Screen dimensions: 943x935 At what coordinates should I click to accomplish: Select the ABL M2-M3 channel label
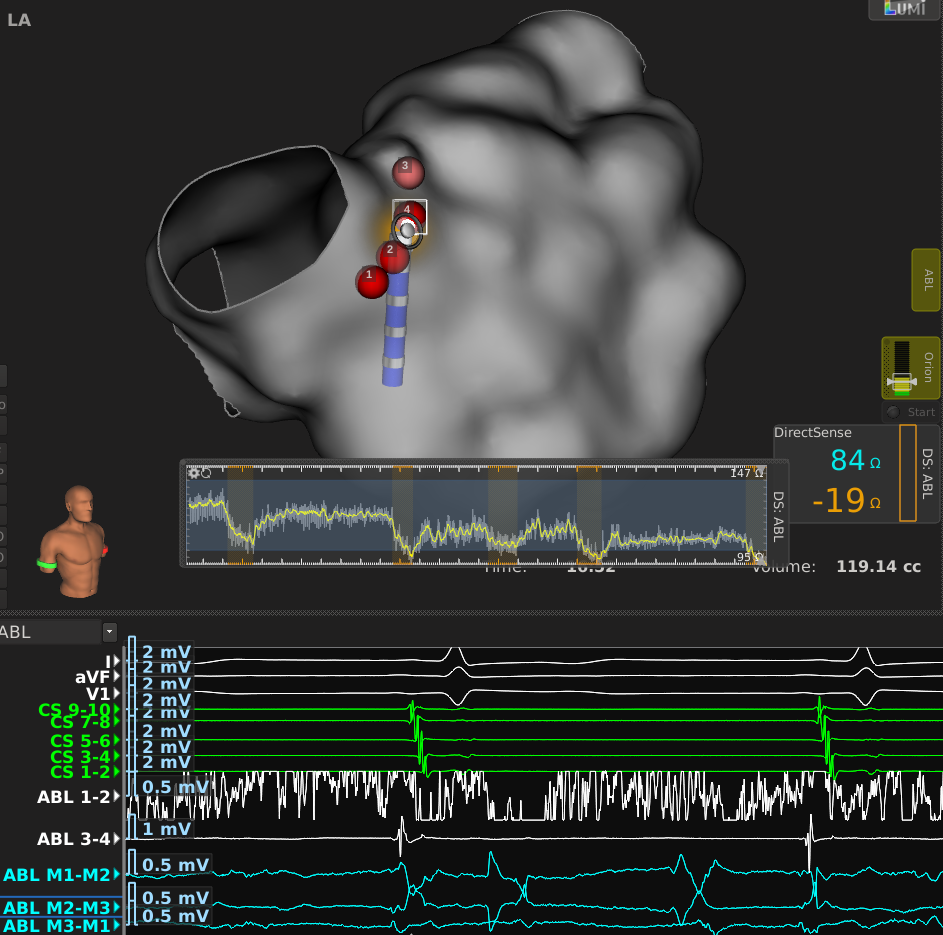point(56,907)
